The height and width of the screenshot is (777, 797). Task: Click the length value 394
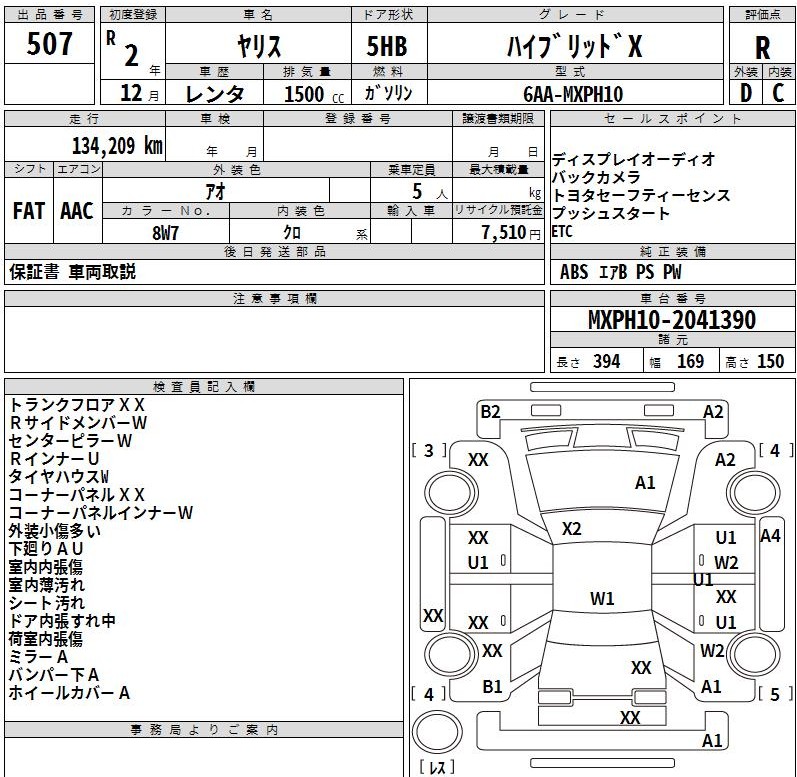[x=606, y=361]
